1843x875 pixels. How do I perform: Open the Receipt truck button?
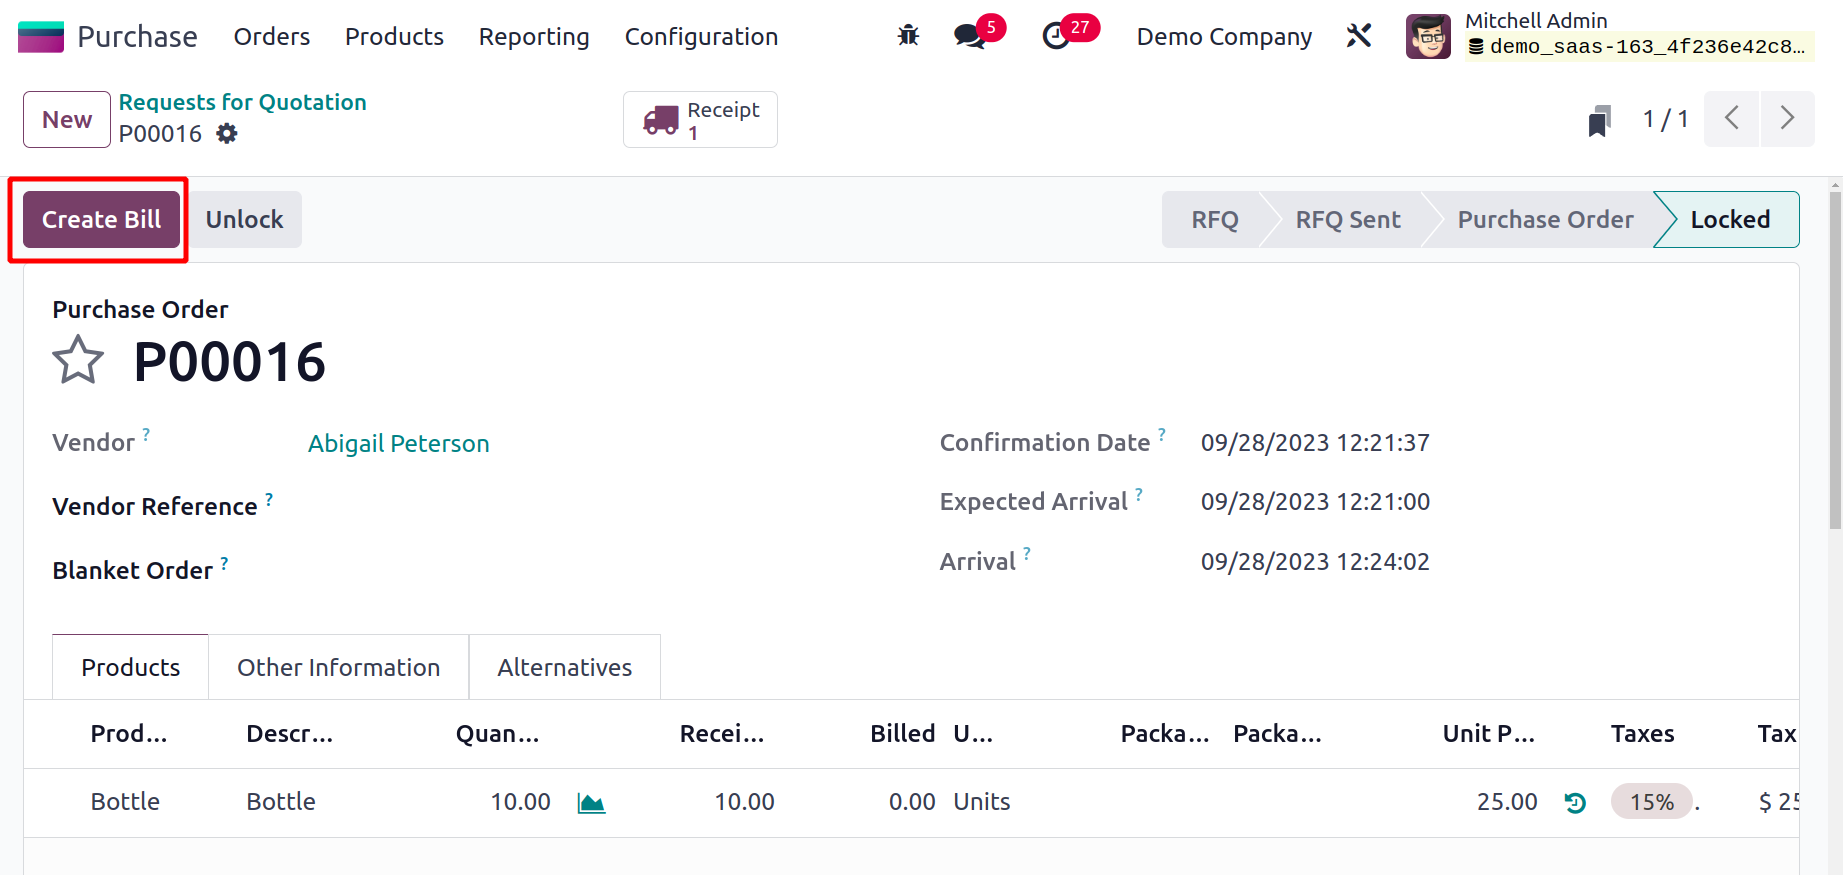(x=700, y=120)
